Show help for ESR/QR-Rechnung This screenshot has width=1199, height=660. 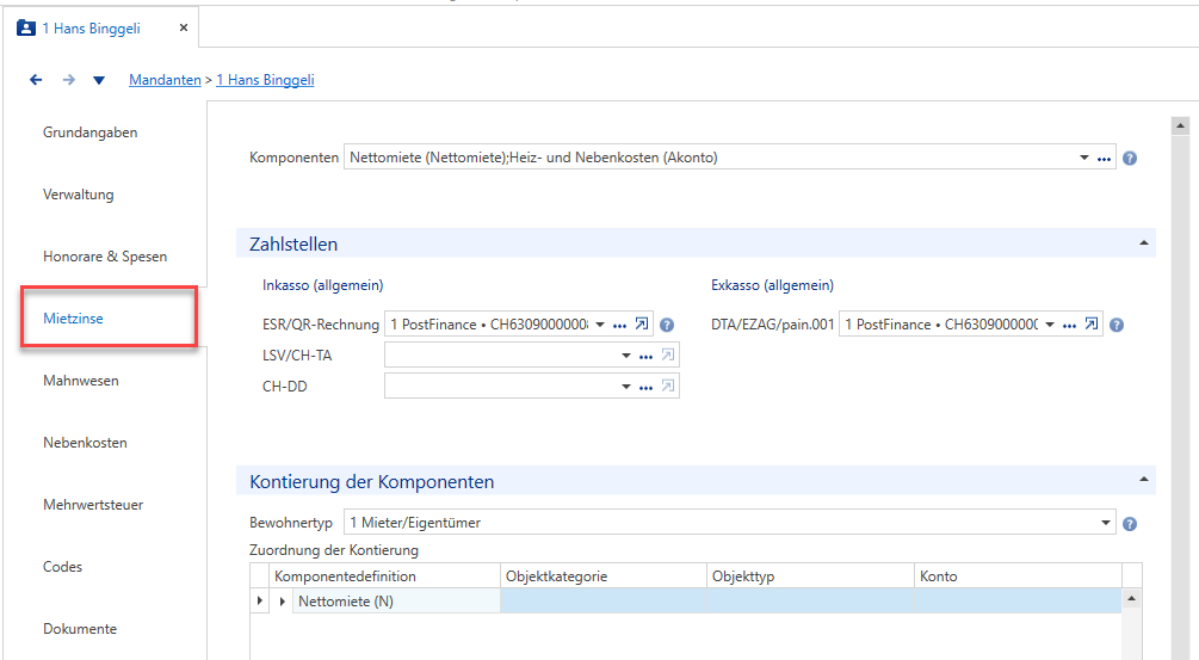click(x=667, y=325)
